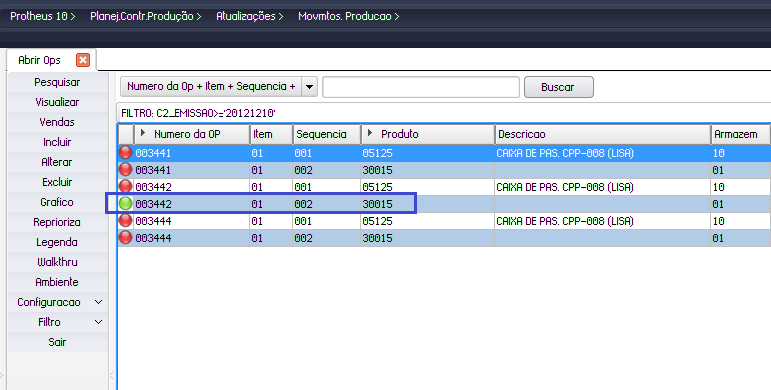This screenshot has width=771, height=390.
Task: Click red status icon of 003444 sequence 002
Action: 126,238
